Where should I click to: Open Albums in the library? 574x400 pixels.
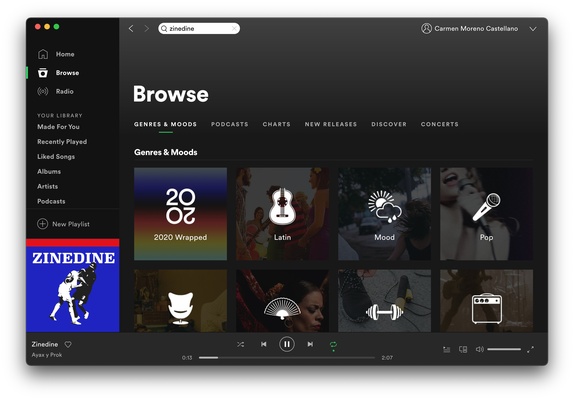point(49,172)
